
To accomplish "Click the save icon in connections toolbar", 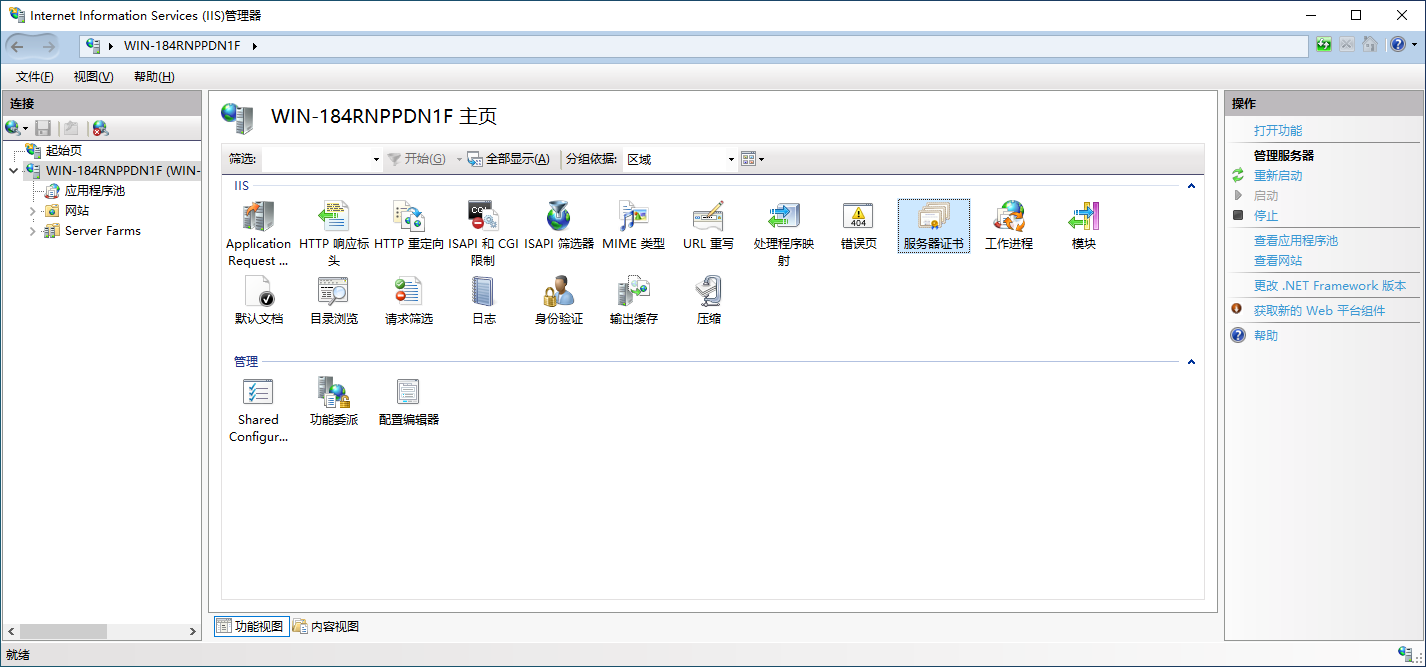I will [x=43, y=128].
